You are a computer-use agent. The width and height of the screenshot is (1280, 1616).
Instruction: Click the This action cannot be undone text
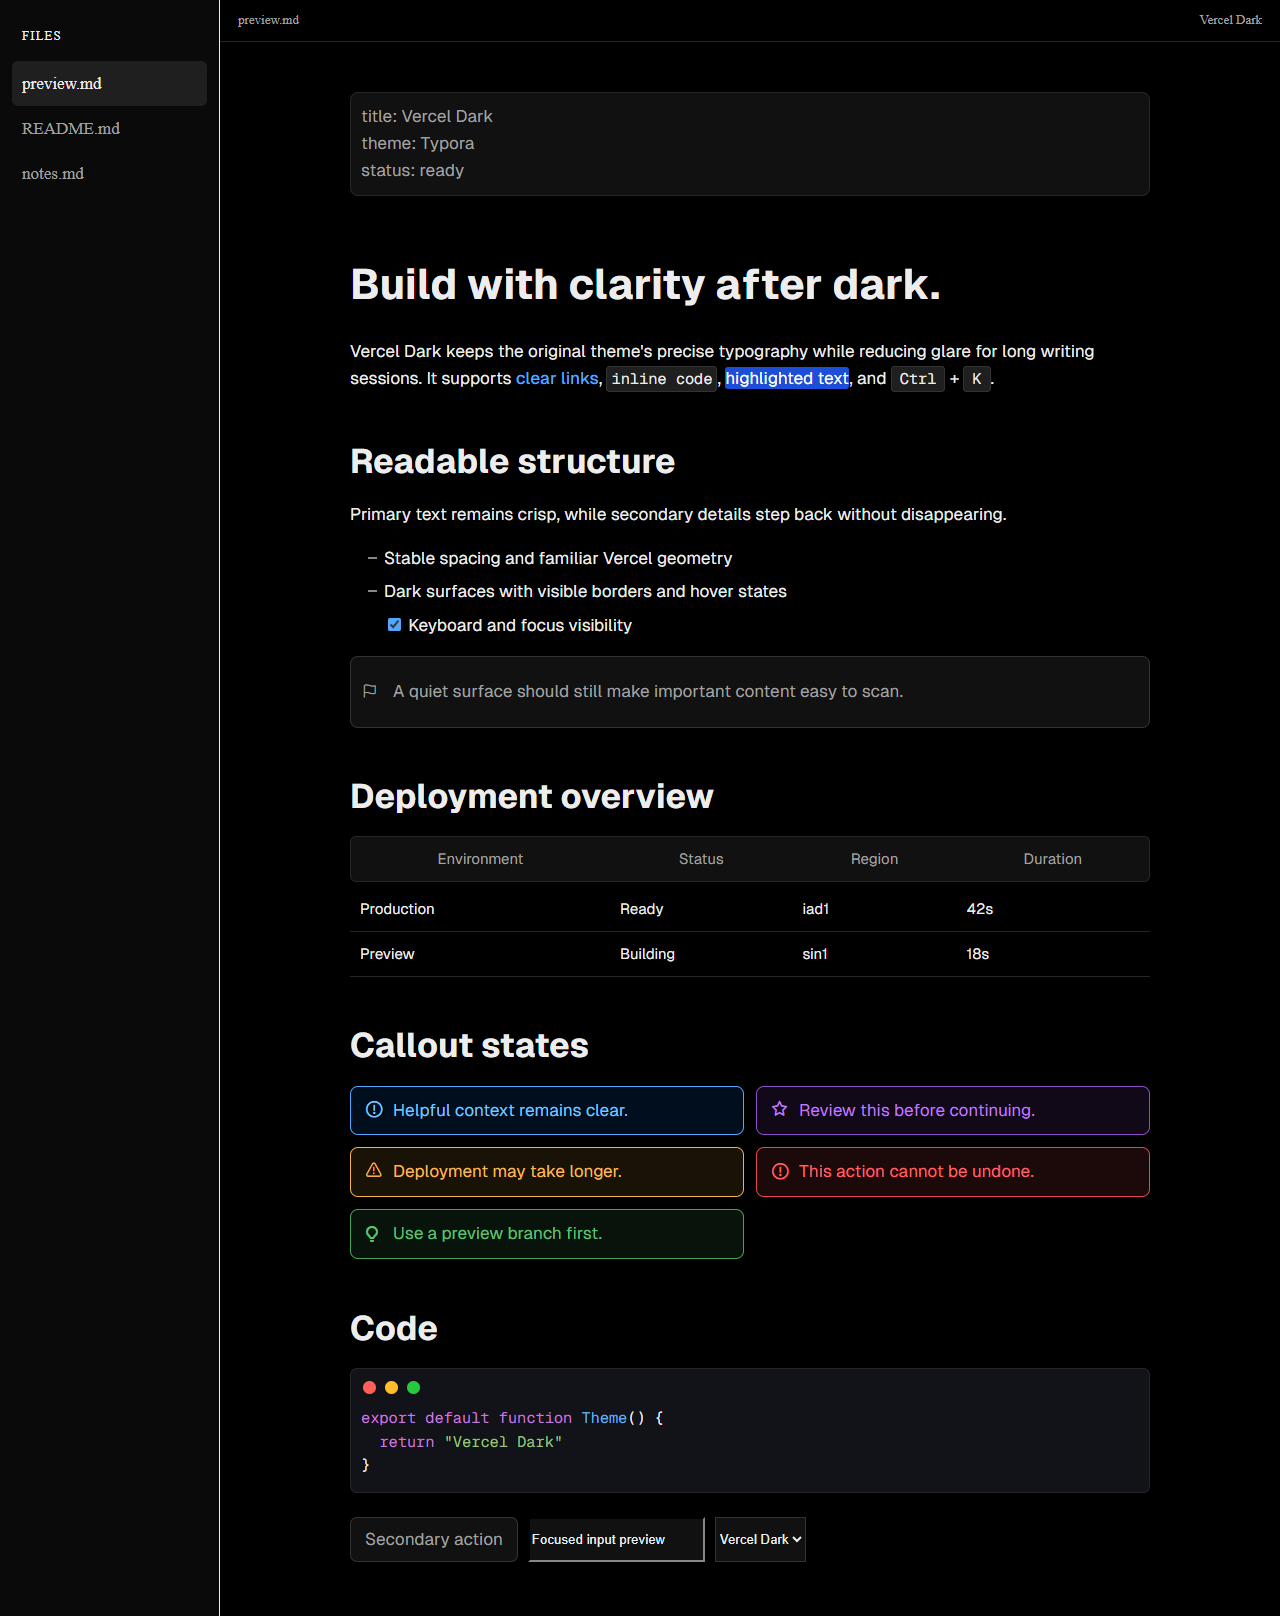pos(916,1171)
